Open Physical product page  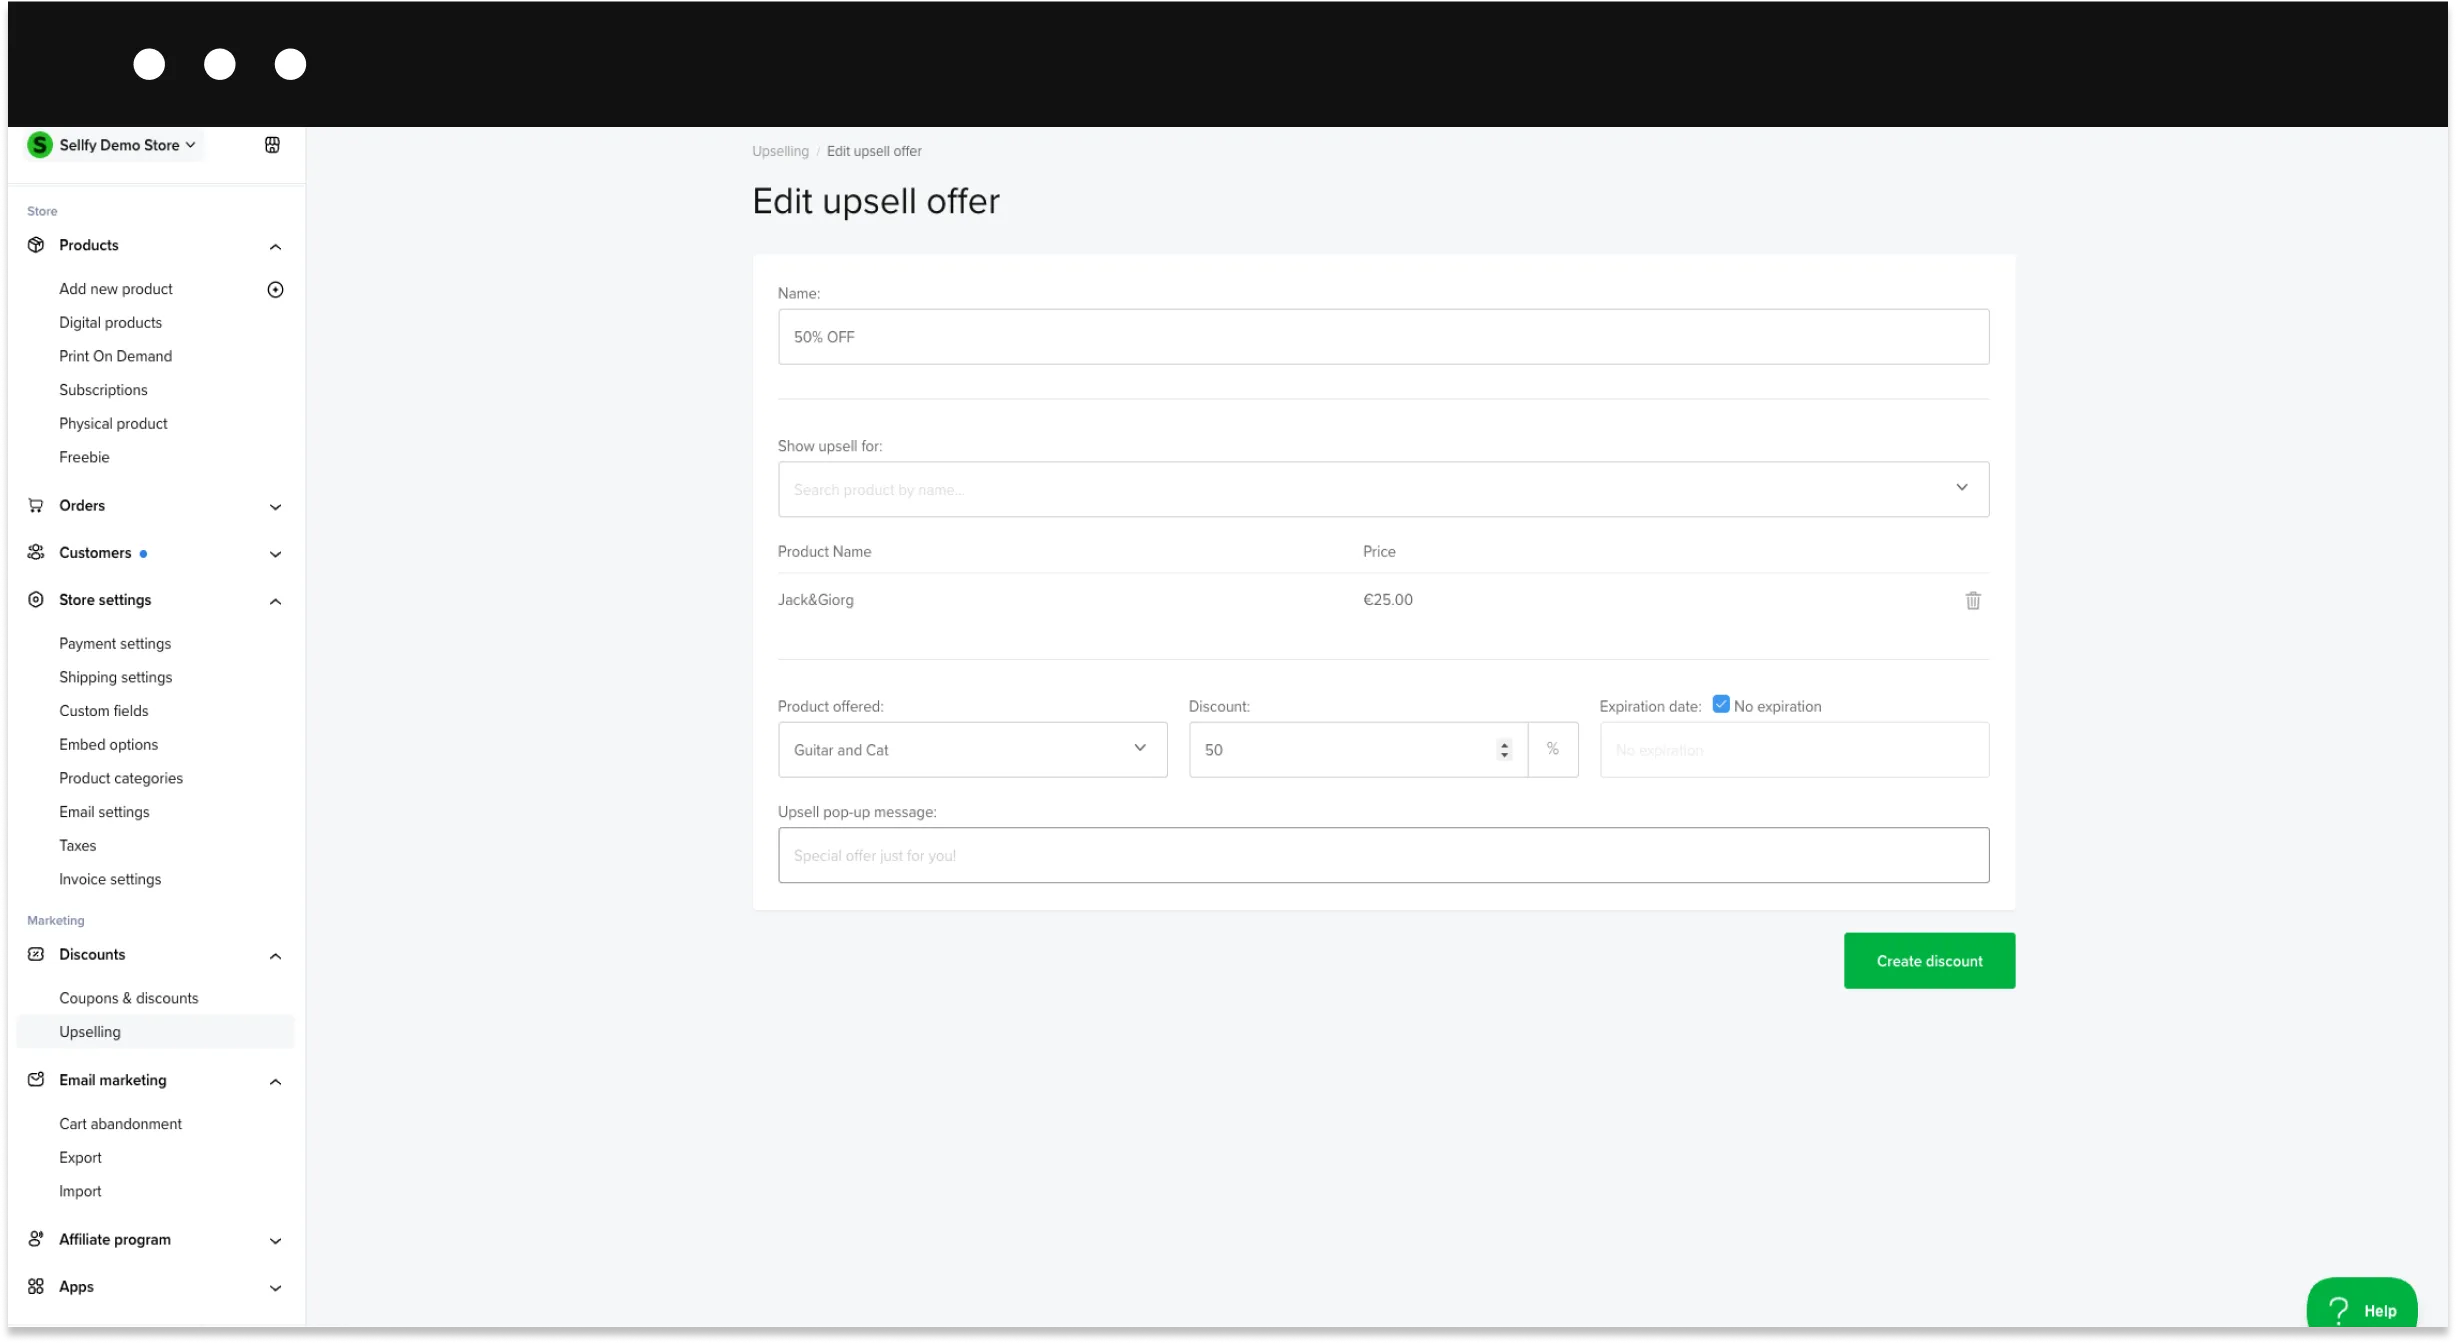[x=113, y=424]
